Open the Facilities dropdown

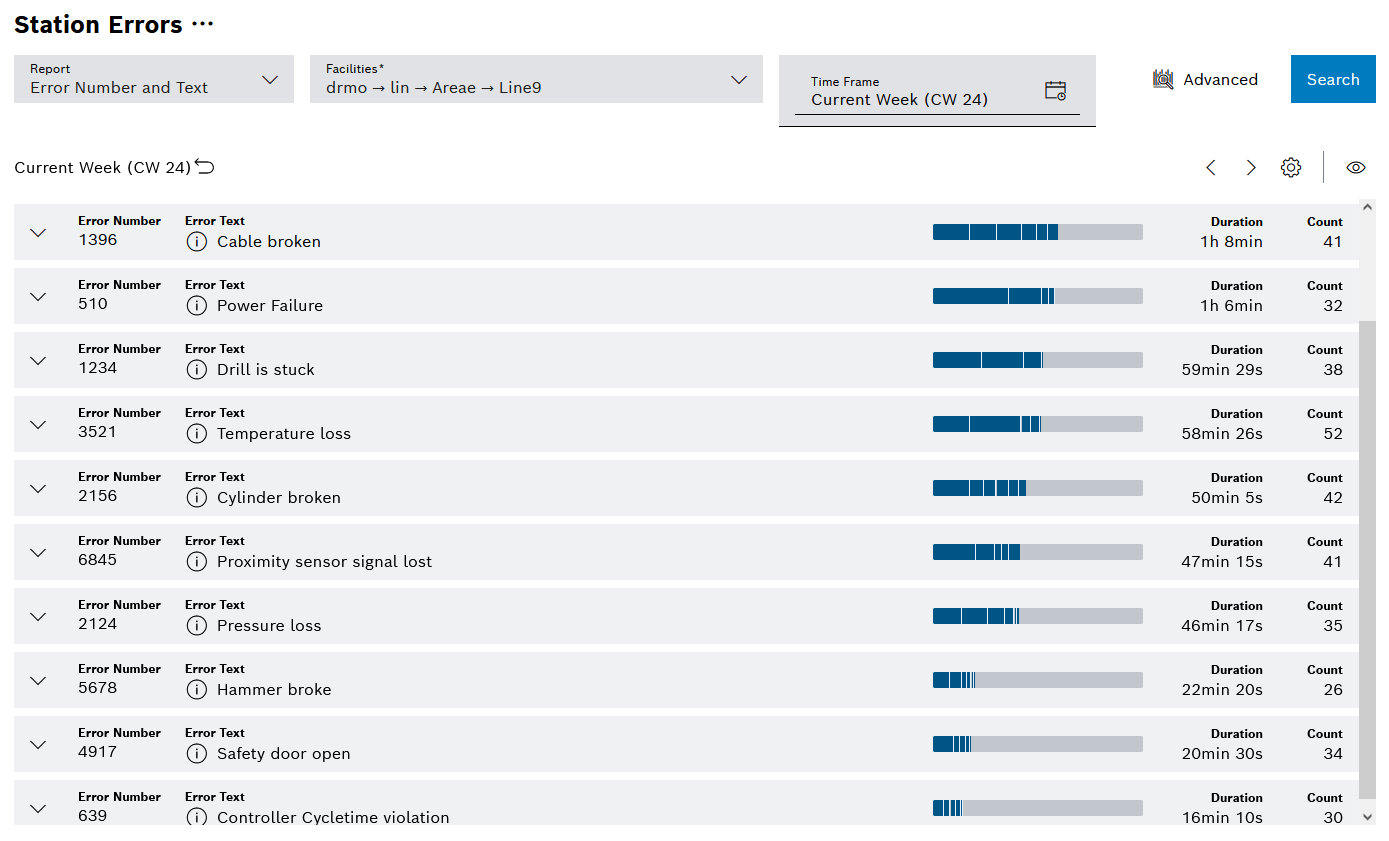click(x=536, y=79)
